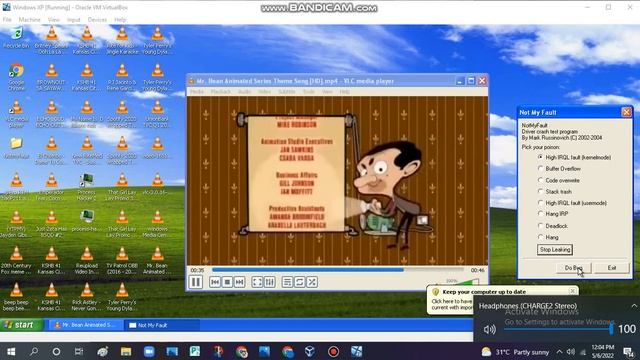Select El Chombo video file icon
The width and height of the screenshot is (640, 360).
tap(51, 151)
